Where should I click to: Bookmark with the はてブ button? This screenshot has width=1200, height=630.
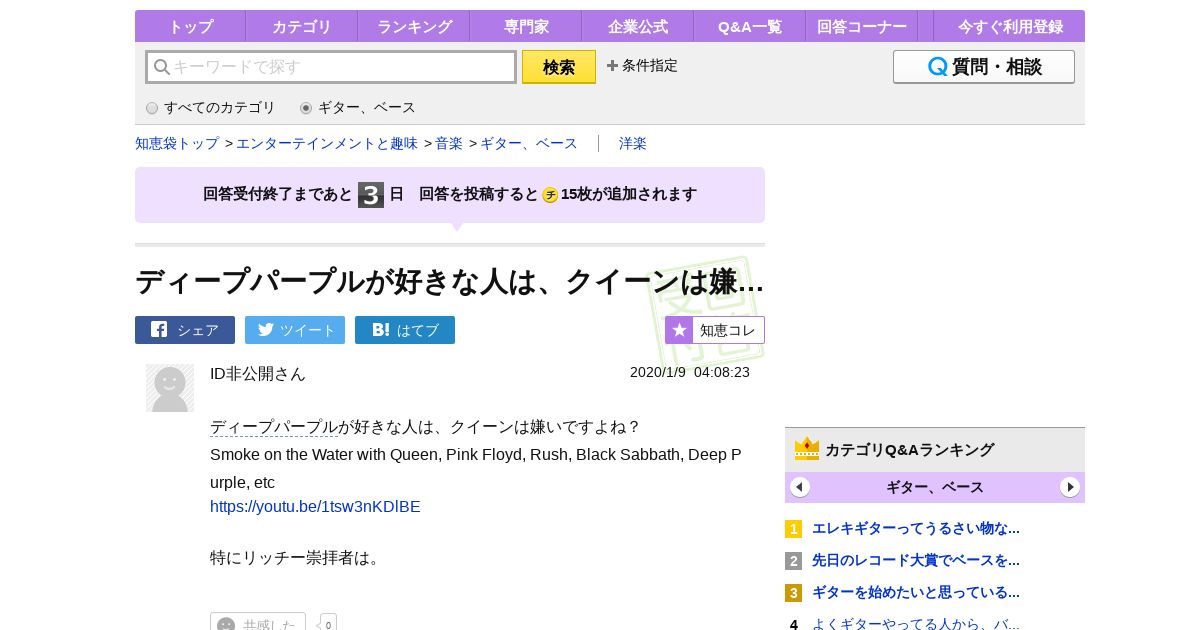pyautogui.click(x=405, y=330)
